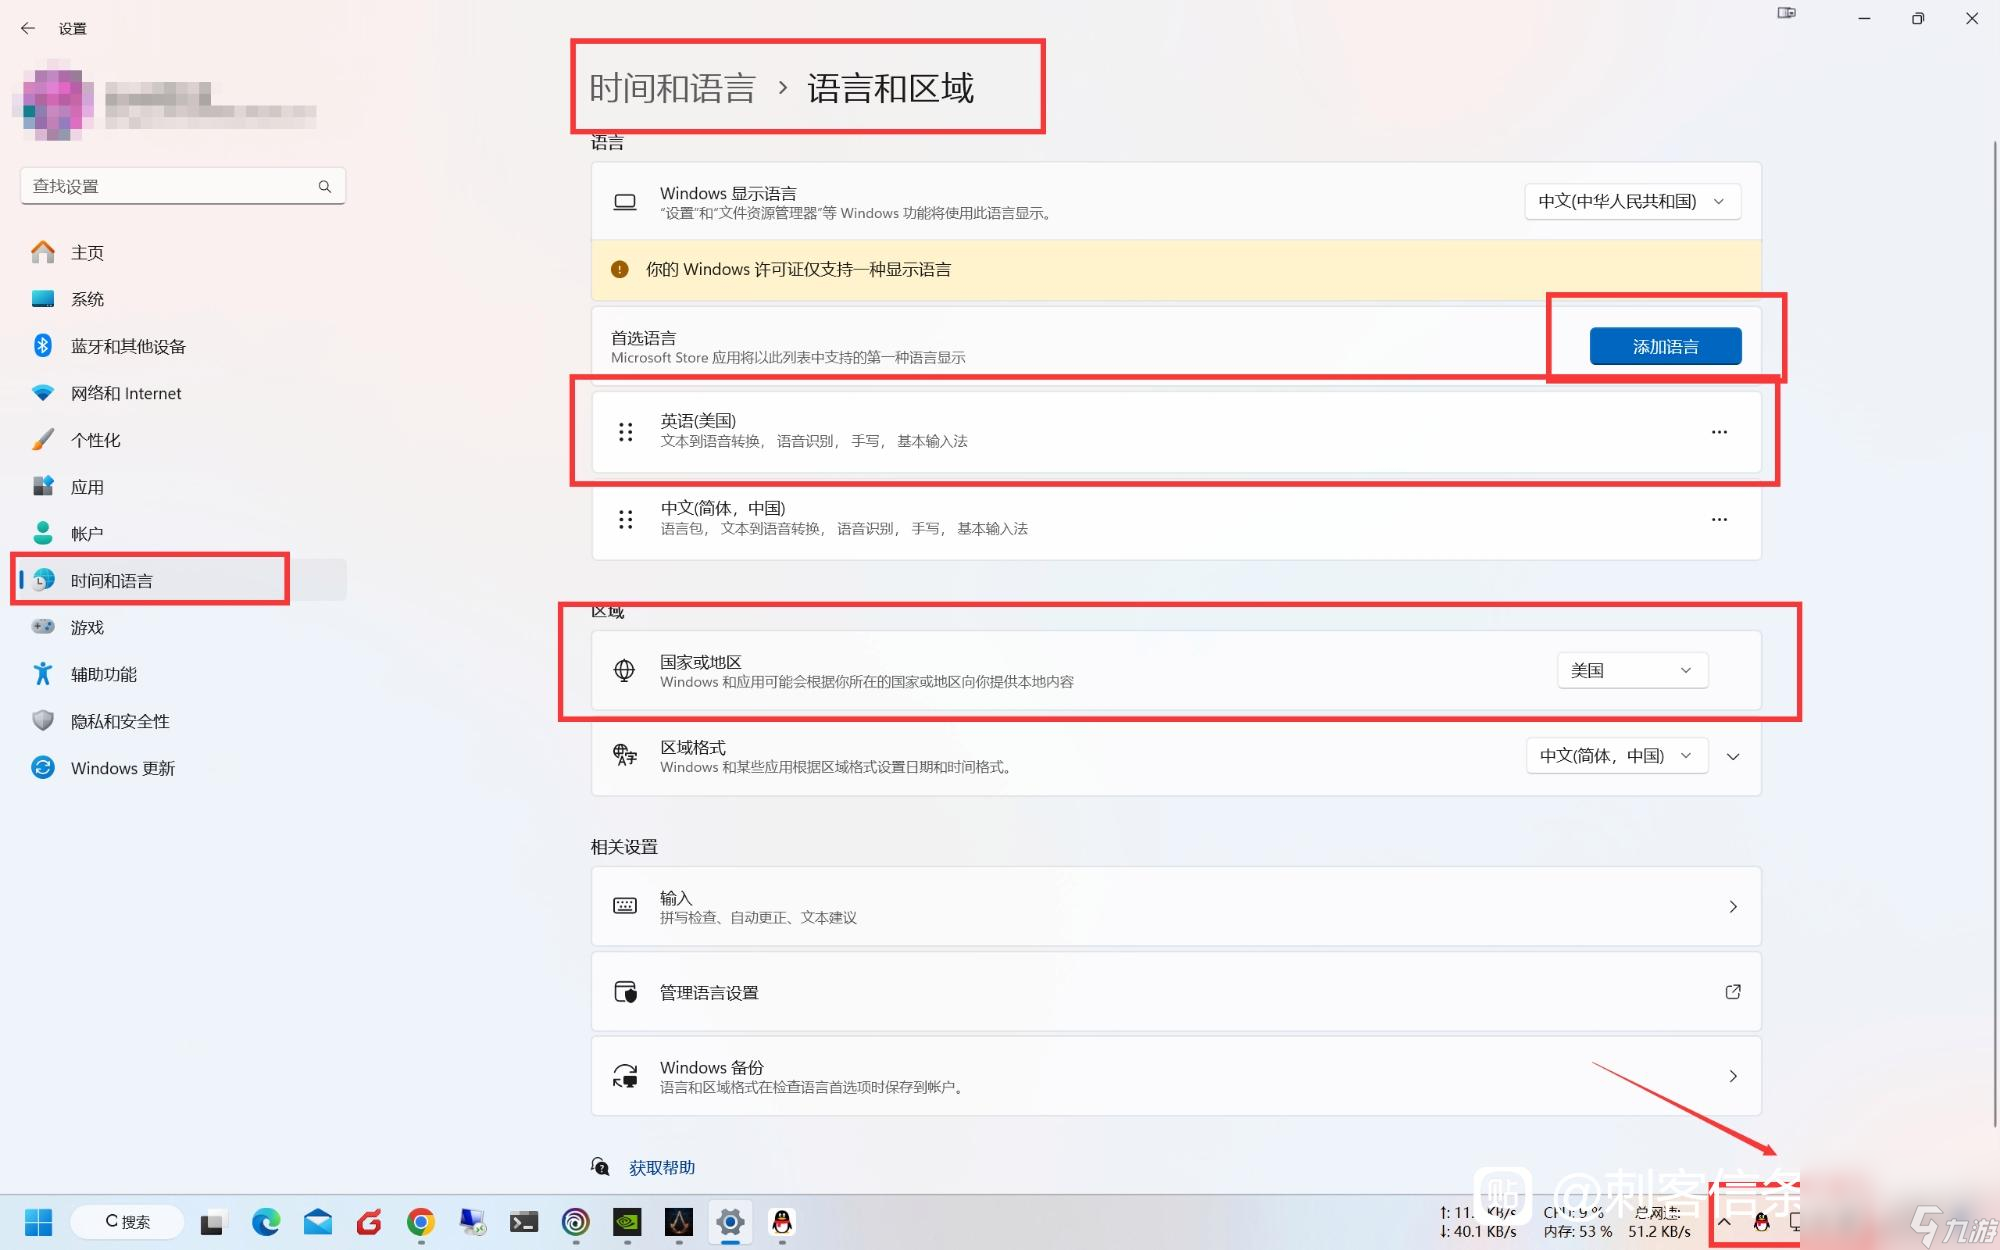Image resolution: width=2000 pixels, height=1250 pixels.
Task: Click the 添加语言 button
Action: pyautogui.click(x=1665, y=346)
